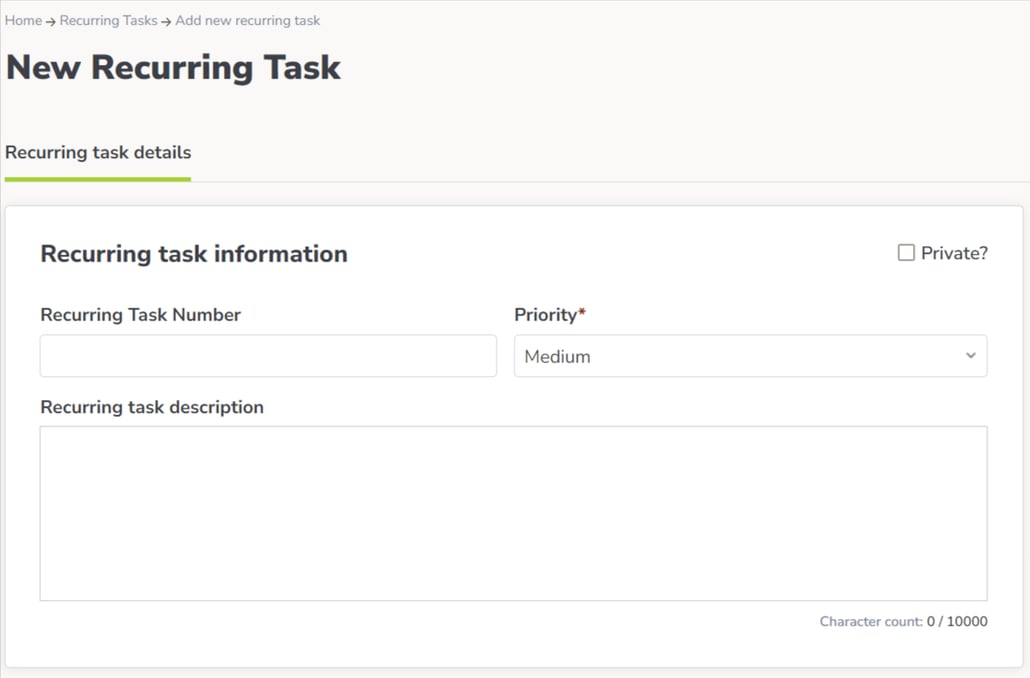The image size is (1030, 678).
Task: Click the breadcrumb arrow after Home
Action: pos(48,20)
